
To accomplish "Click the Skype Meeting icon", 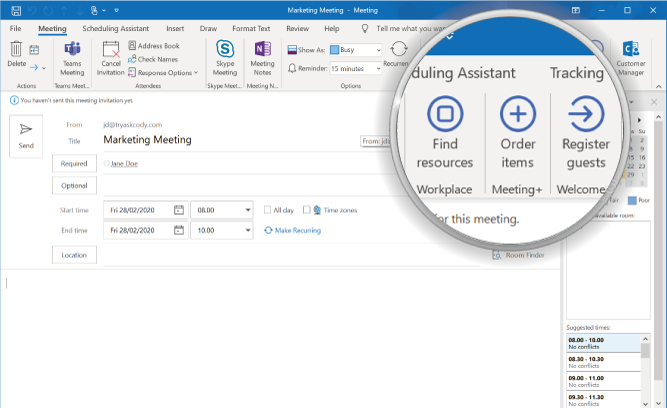I will (x=225, y=49).
